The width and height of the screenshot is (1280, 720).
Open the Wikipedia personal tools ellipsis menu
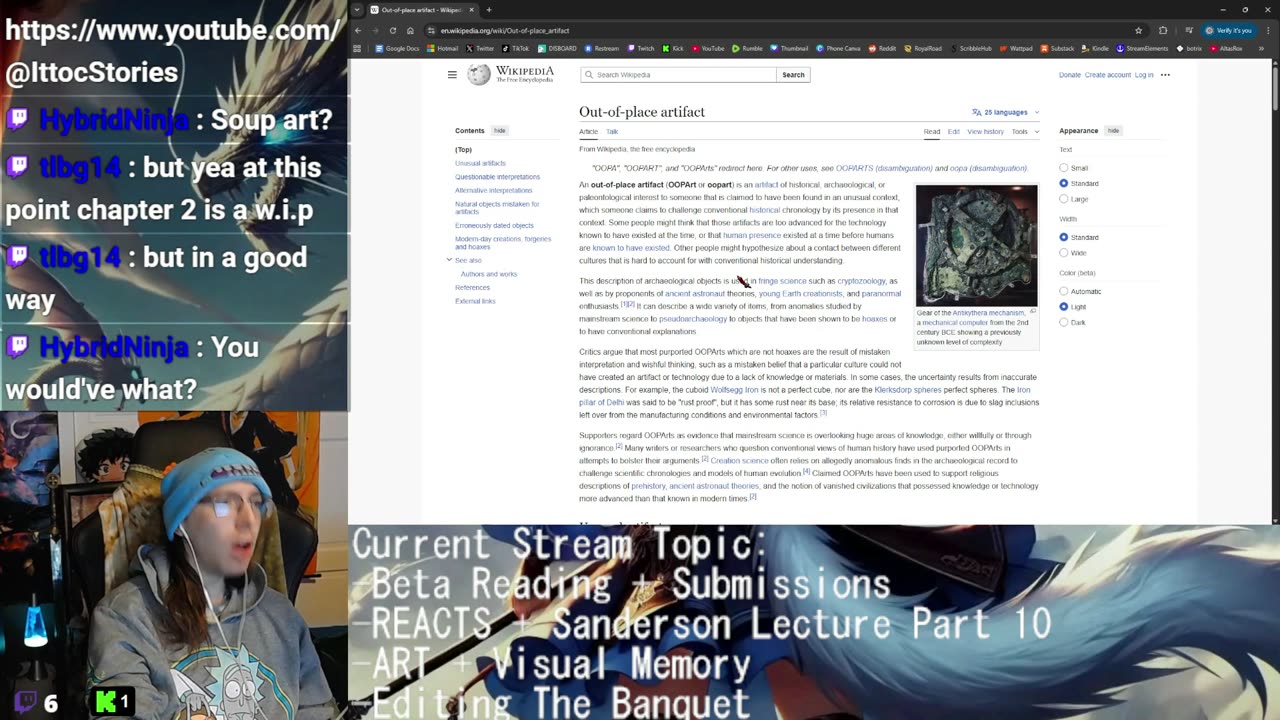[x=1165, y=75]
